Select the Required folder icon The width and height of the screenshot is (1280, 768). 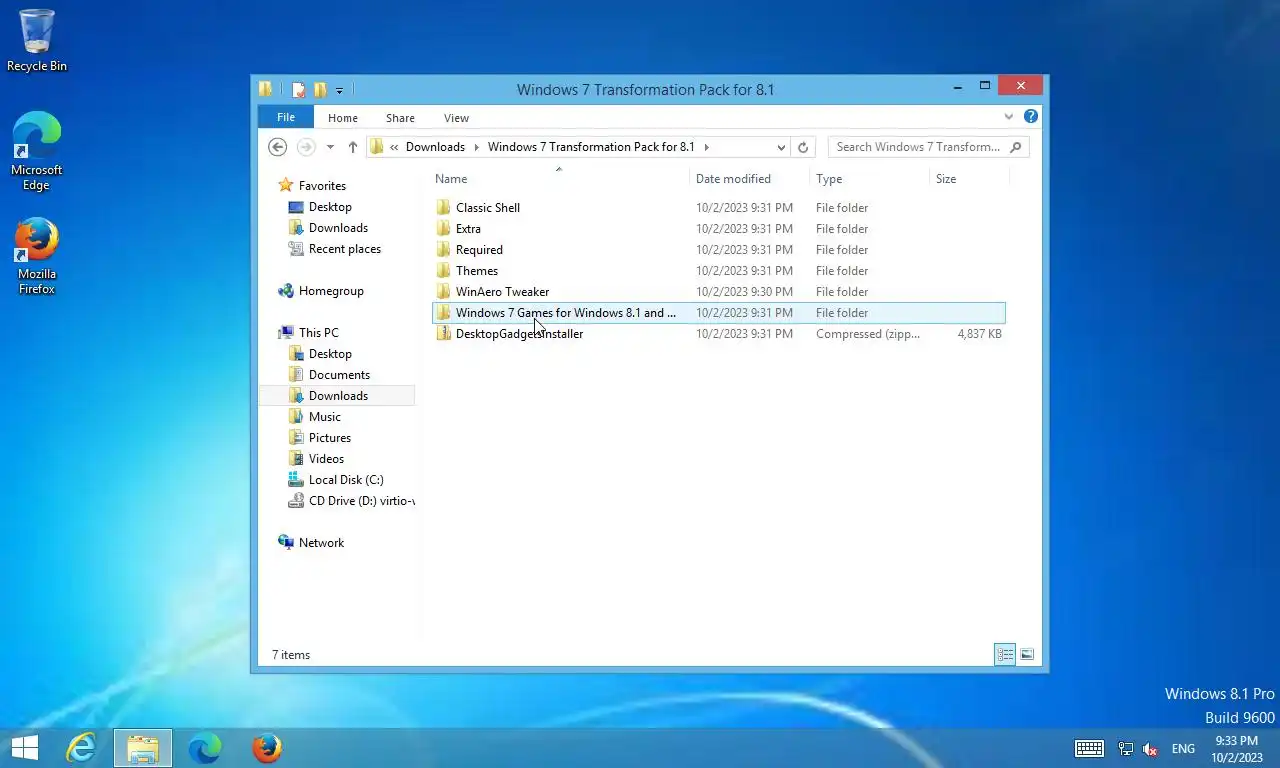444,250
